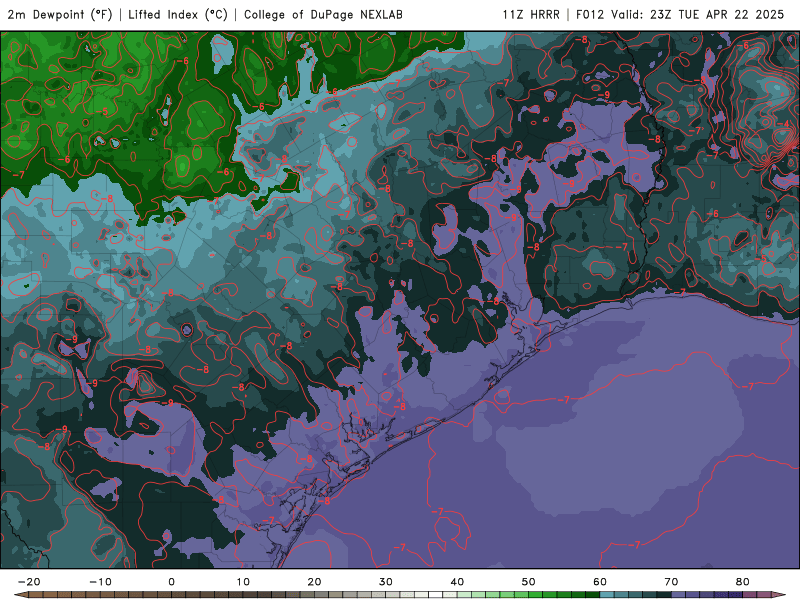Click the "11Z HRRR" model run label
The height and width of the screenshot is (600, 800).
point(531,14)
